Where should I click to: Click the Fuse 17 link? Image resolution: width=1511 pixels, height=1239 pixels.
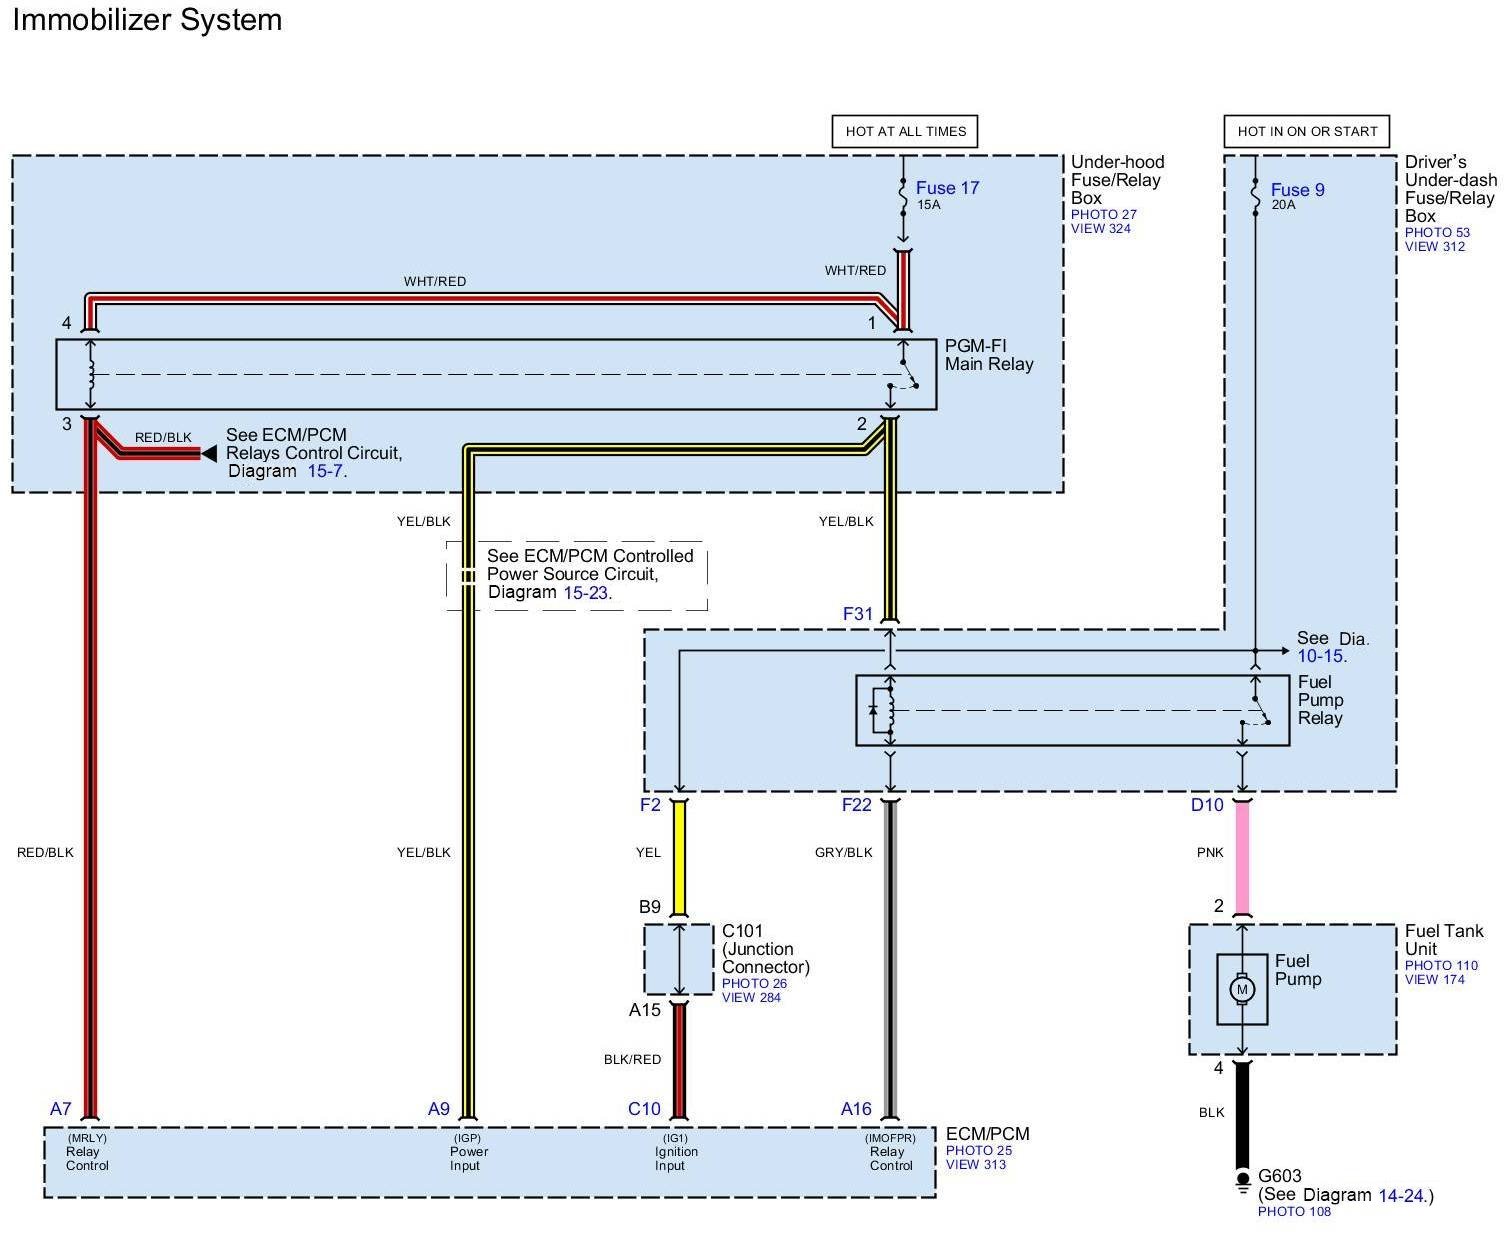946,188
